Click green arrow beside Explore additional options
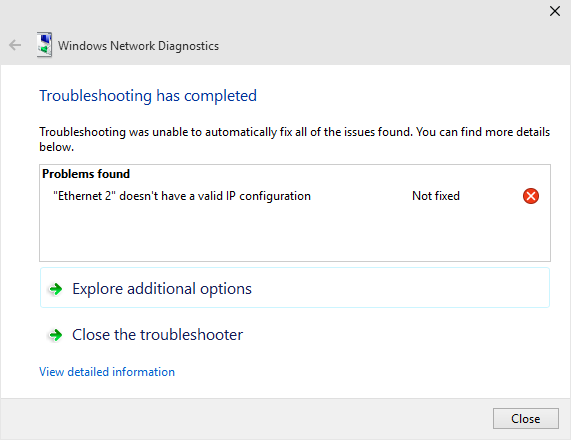This screenshot has width=571, height=440. coord(56,289)
